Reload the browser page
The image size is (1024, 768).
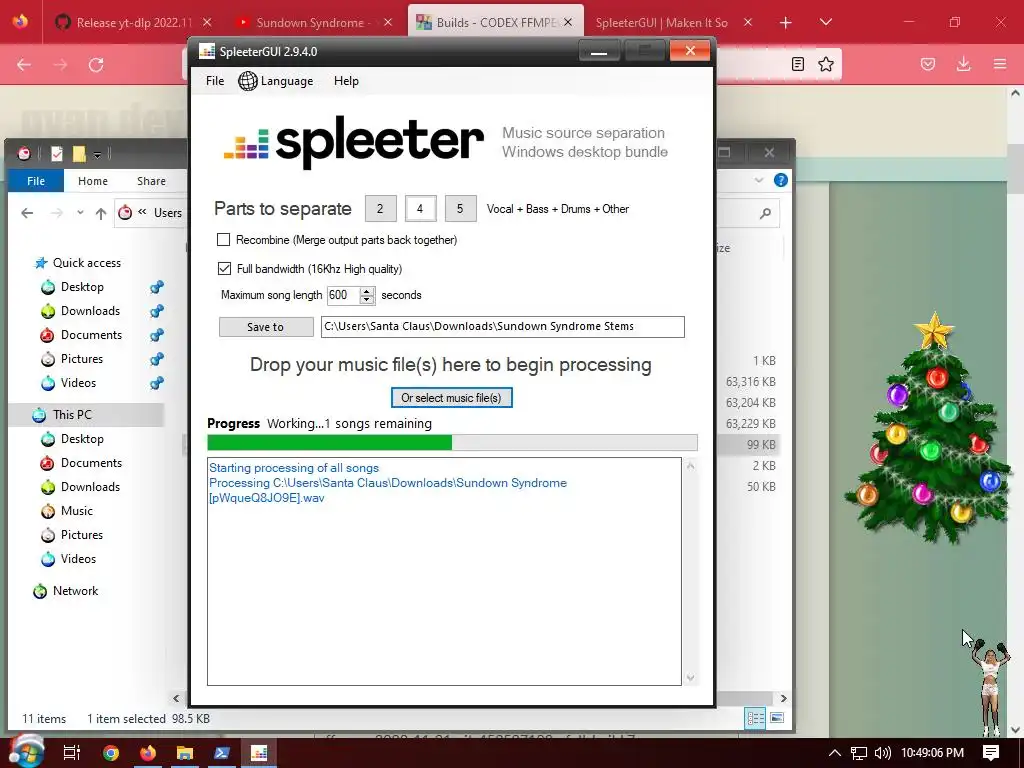[96, 65]
